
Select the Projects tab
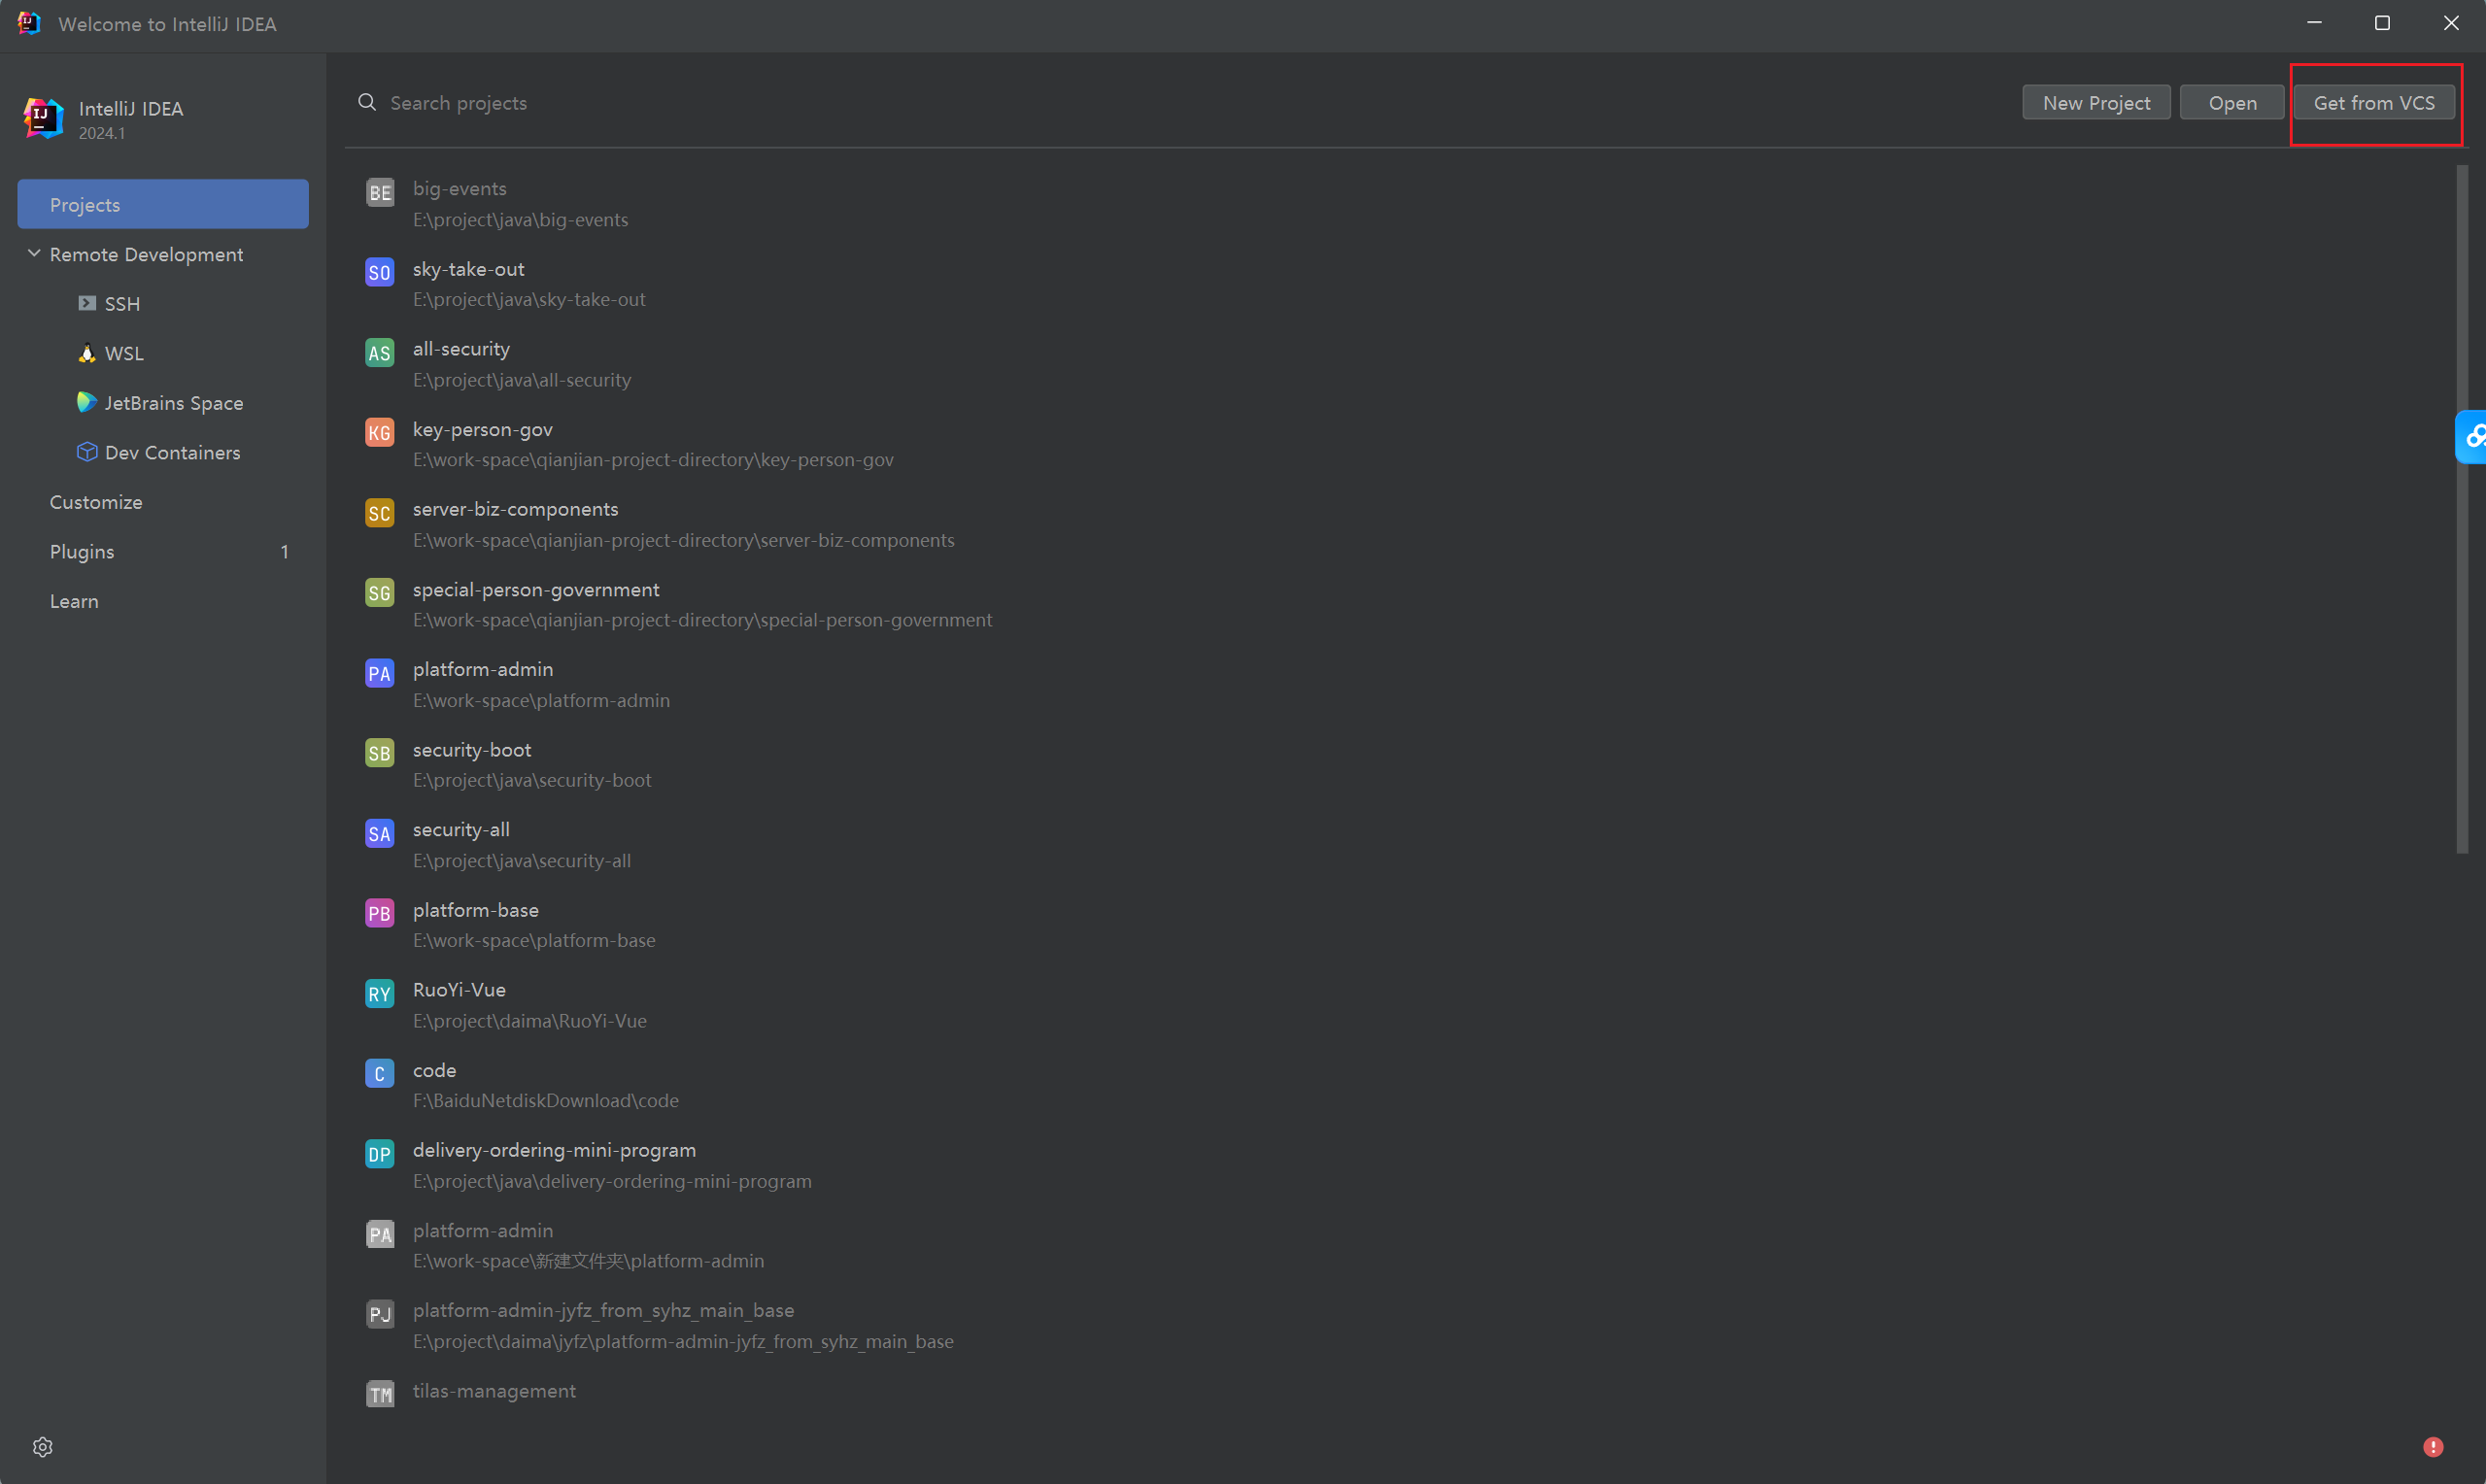coord(163,204)
